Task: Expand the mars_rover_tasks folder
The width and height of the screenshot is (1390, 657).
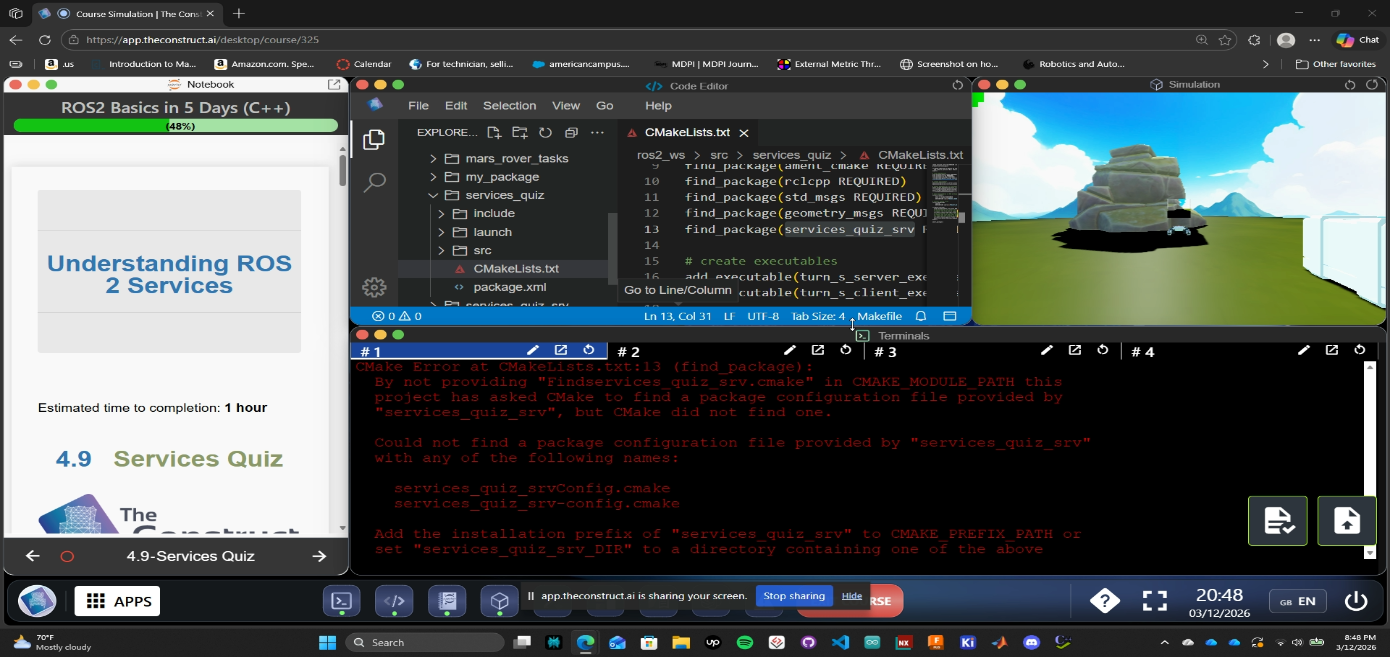Action: pos(516,158)
